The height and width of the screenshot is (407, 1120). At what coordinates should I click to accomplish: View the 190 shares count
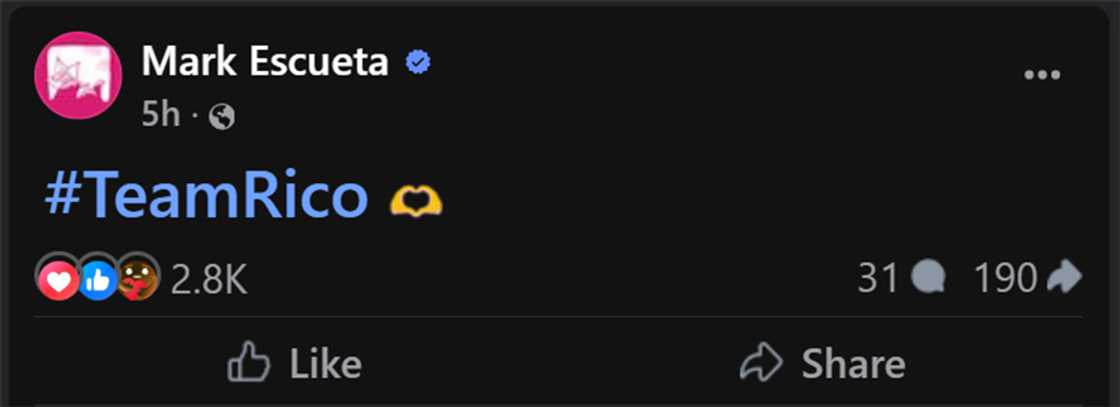pyautogui.click(x=1005, y=279)
